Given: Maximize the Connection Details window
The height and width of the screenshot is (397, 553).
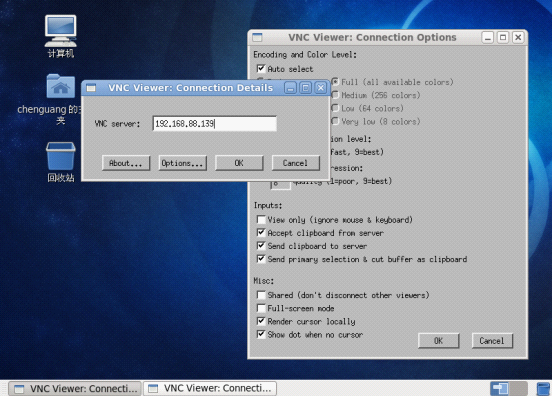Looking at the screenshot, I should (x=305, y=88).
